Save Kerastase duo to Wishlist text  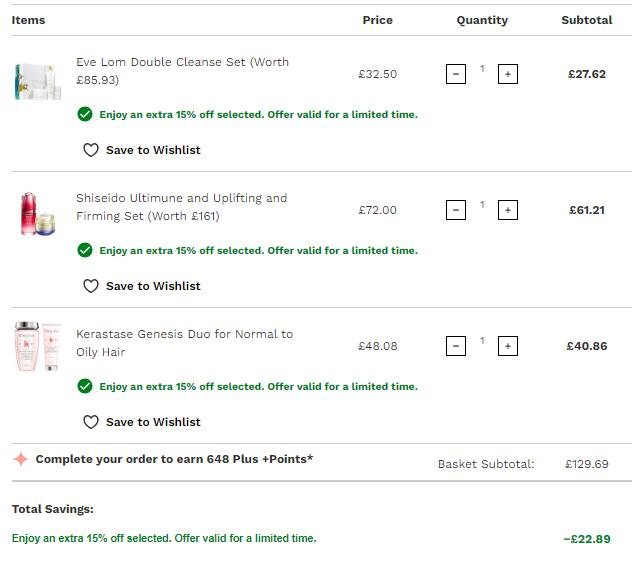(x=153, y=422)
